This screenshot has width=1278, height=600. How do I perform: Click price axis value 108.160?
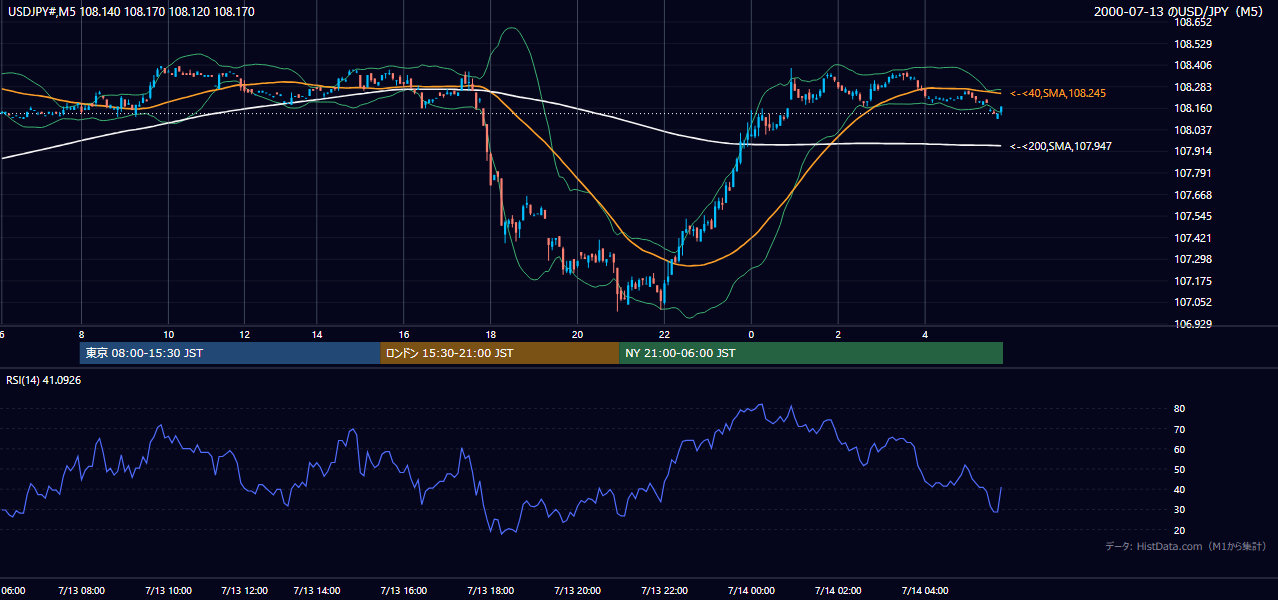[x=1192, y=108]
